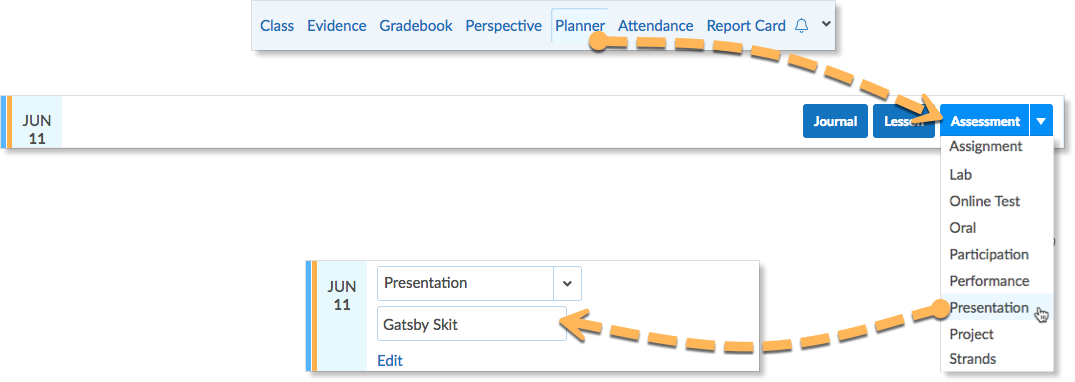Pick Presentation from the assessment menu
The image size is (1075, 382).
[989, 307]
